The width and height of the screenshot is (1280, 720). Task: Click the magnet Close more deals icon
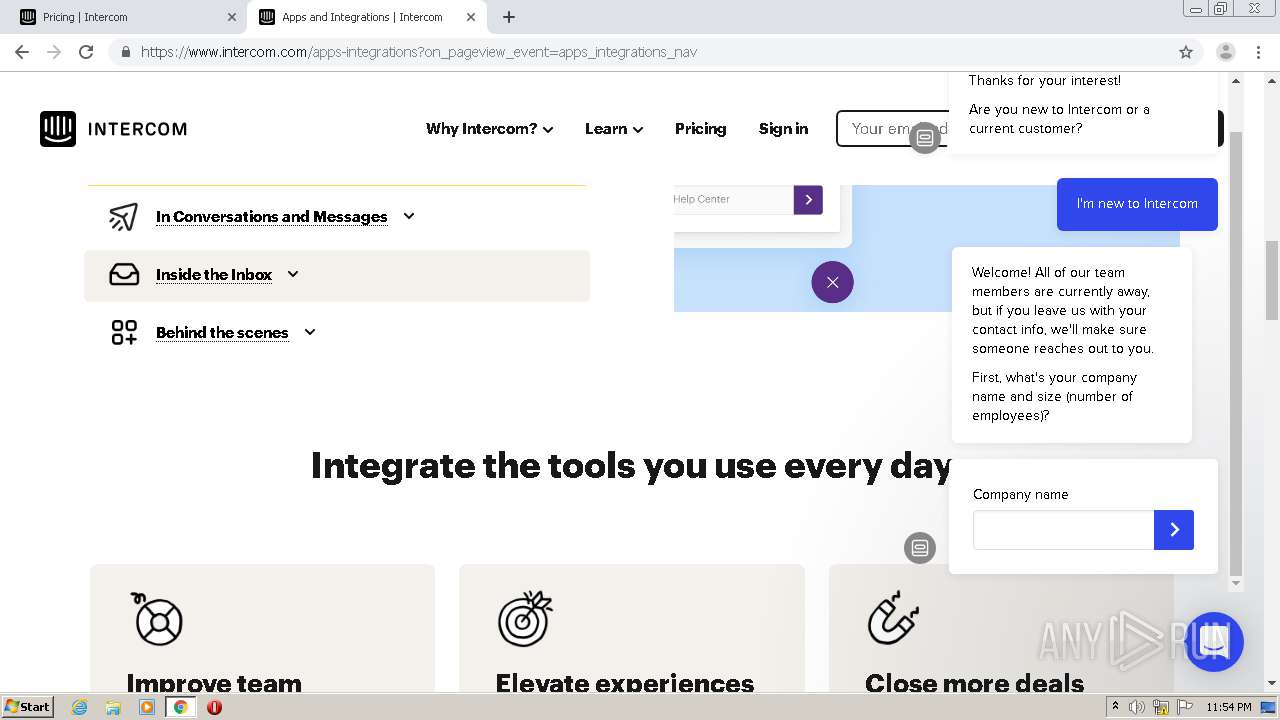pos(893,618)
